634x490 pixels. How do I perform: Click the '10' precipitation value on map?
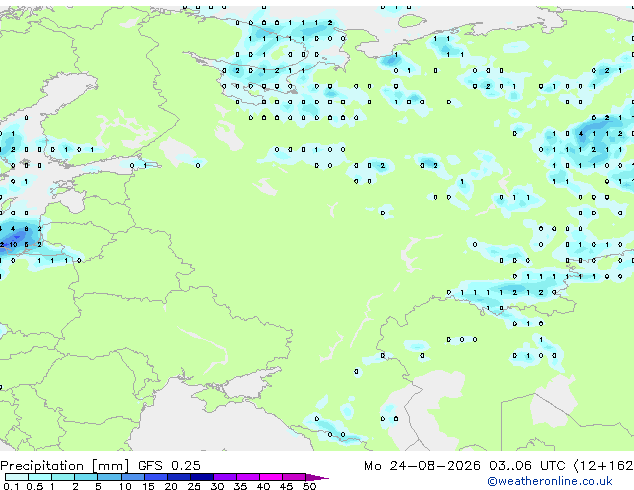13,245
